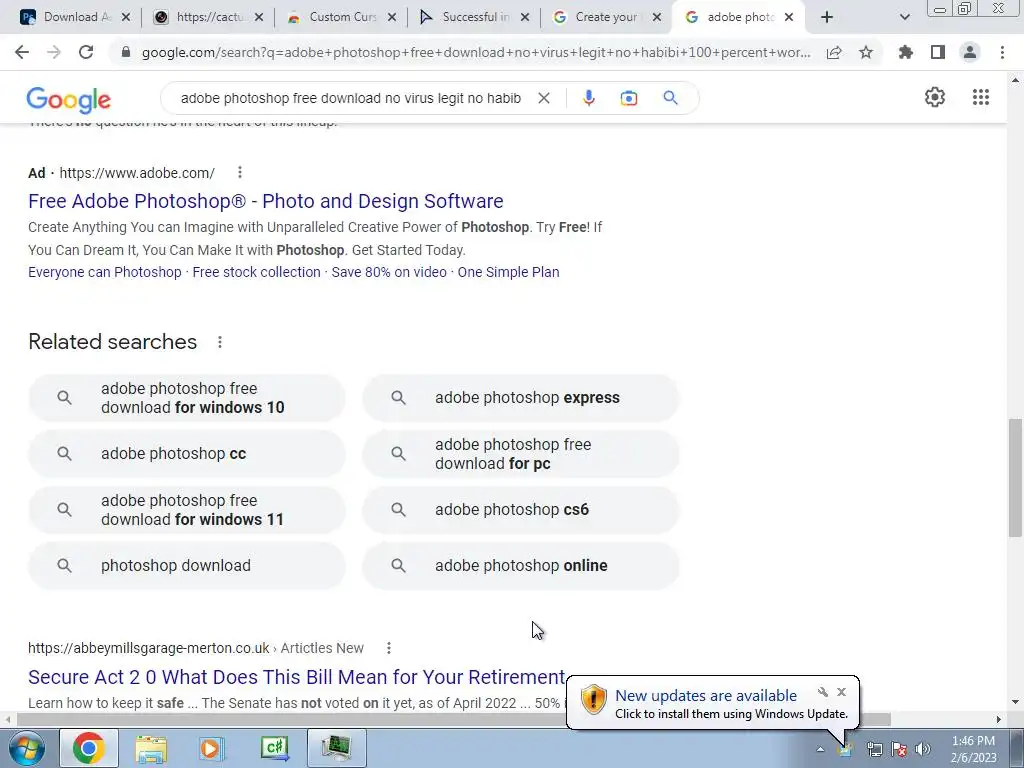Open the Windows Start menu
The height and width of the screenshot is (768, 1024).
point(26,748)
